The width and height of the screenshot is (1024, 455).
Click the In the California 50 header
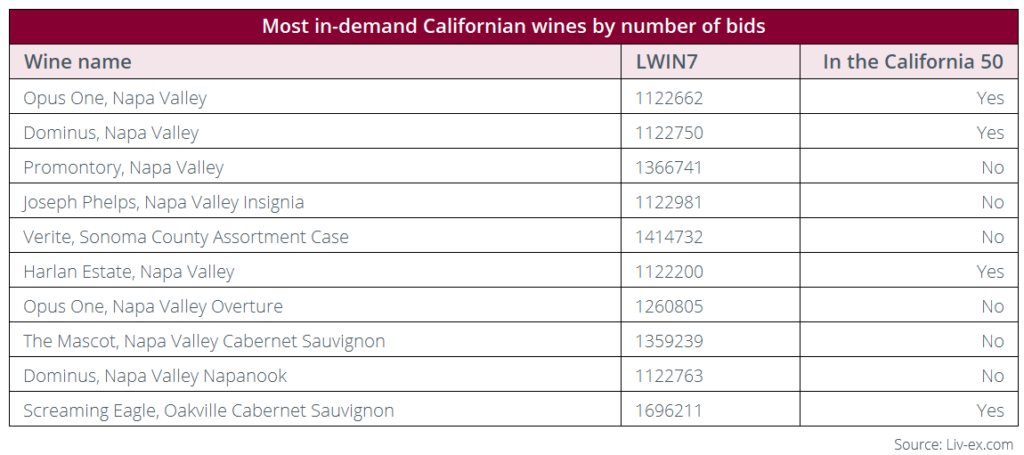click(913, 61)
